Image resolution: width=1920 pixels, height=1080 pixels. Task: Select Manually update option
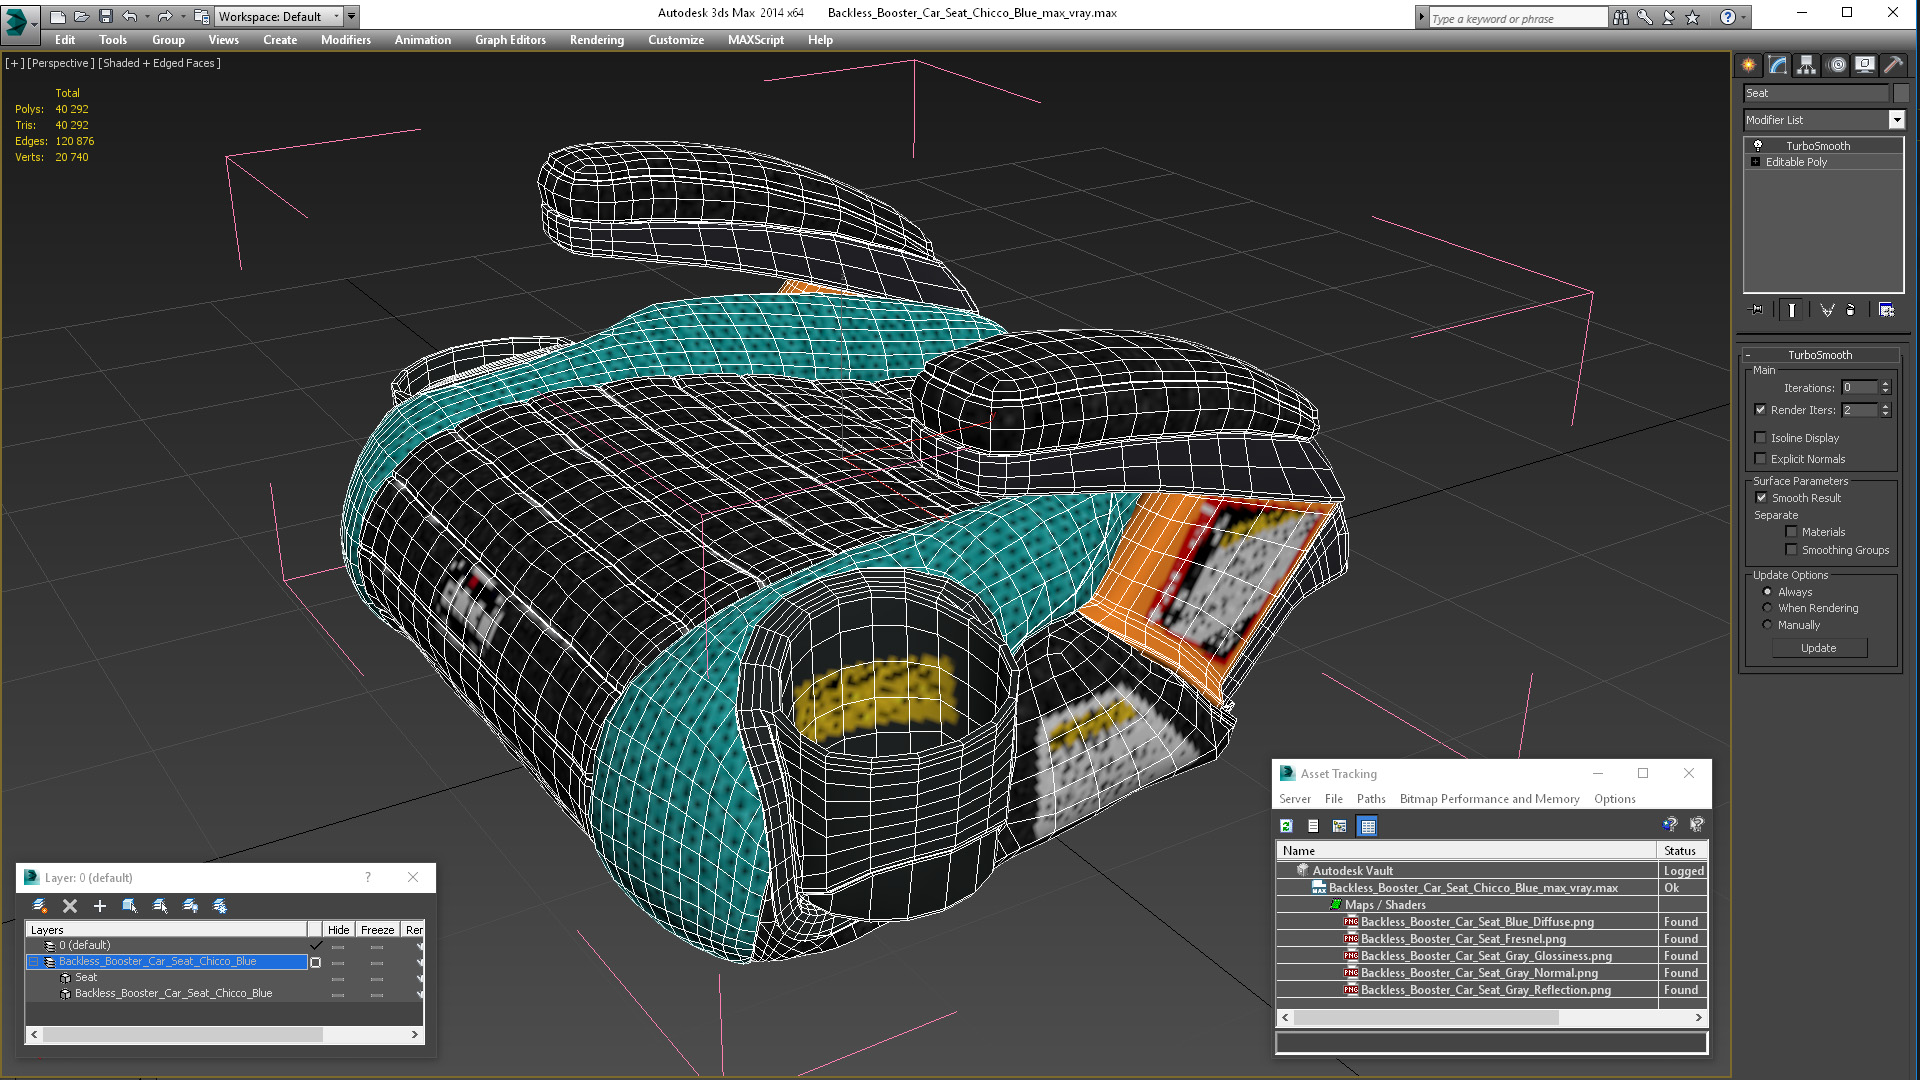point(1768,625)
